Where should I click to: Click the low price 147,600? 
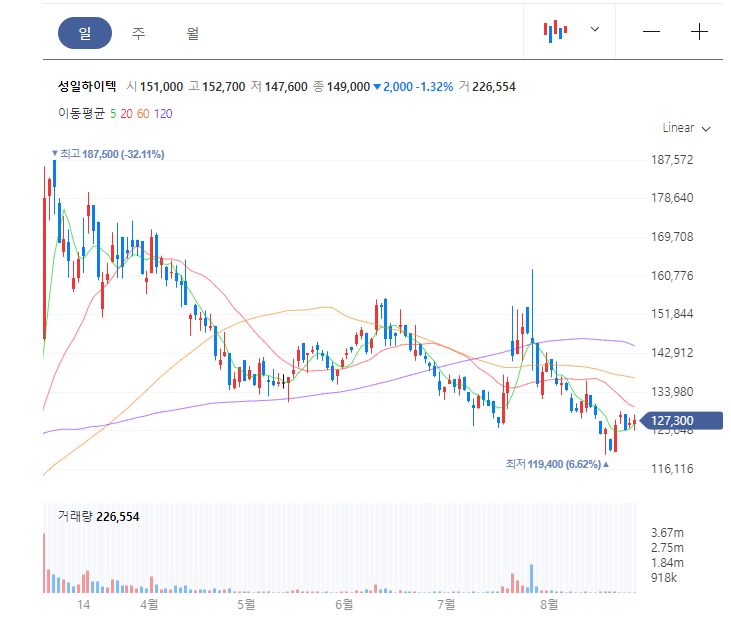(286, 87)
